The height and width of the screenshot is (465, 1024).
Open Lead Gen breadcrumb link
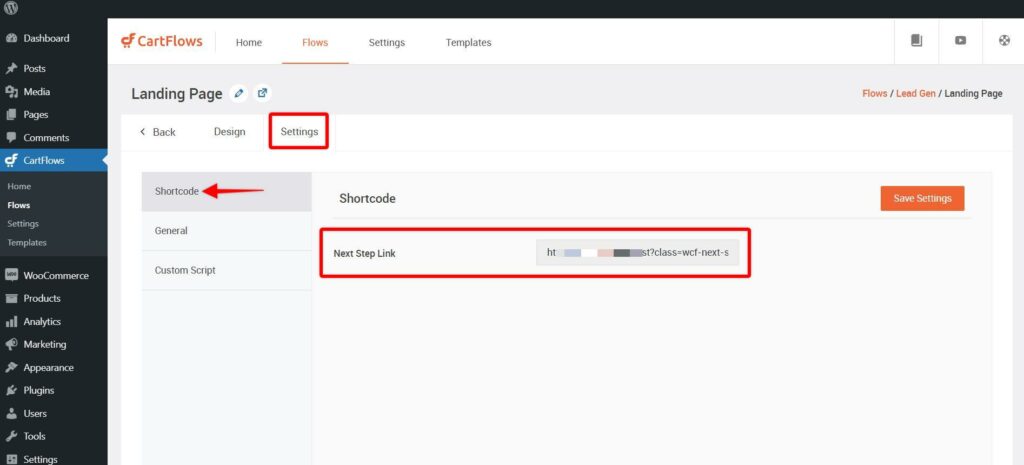pos(916,93)
